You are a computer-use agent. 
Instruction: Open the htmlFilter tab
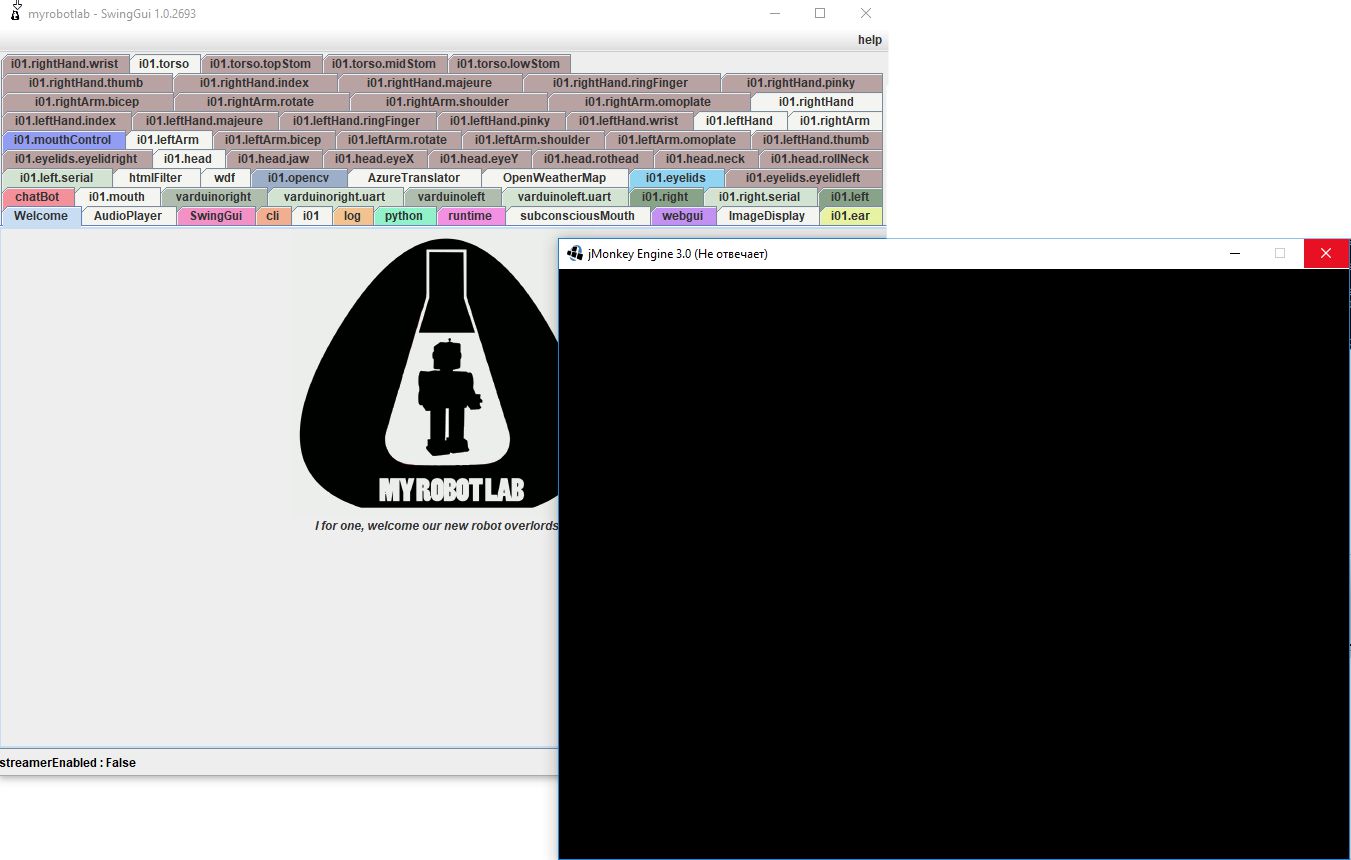coord(156,178)
